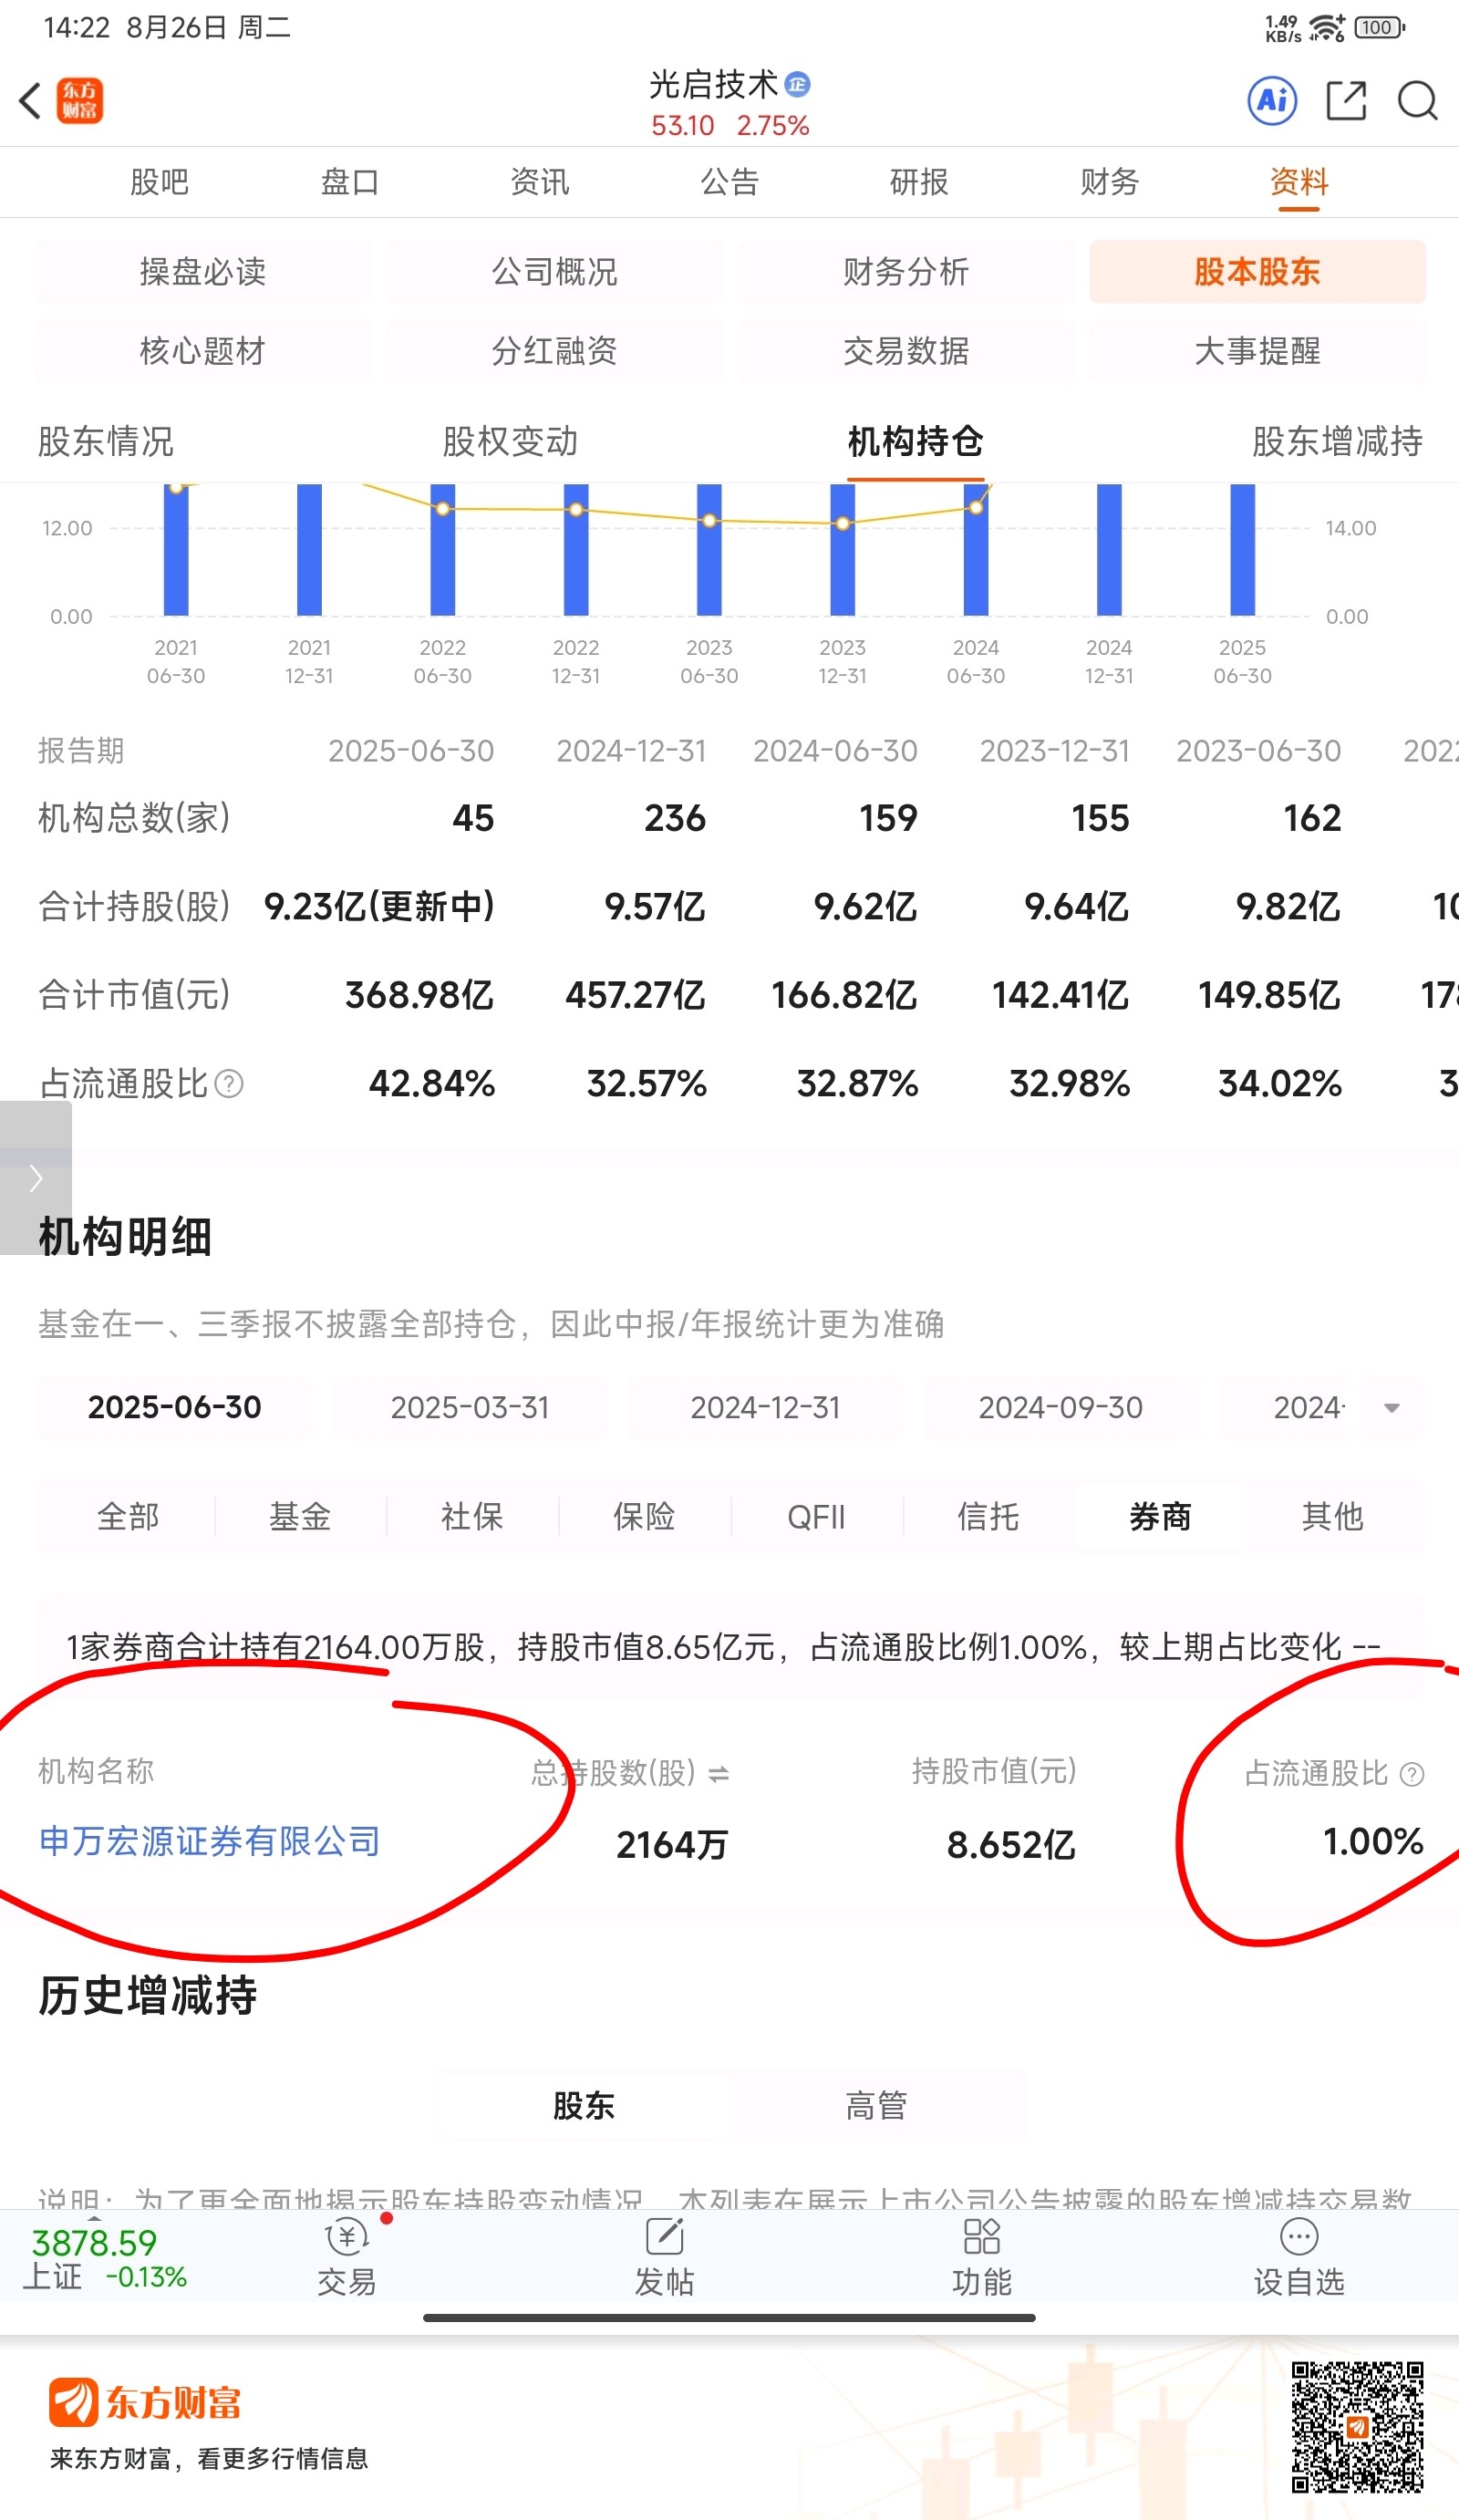Filter institutions by 社保
Viewport: 1459px width, 2520px height.
click(x=472, y=1517)
